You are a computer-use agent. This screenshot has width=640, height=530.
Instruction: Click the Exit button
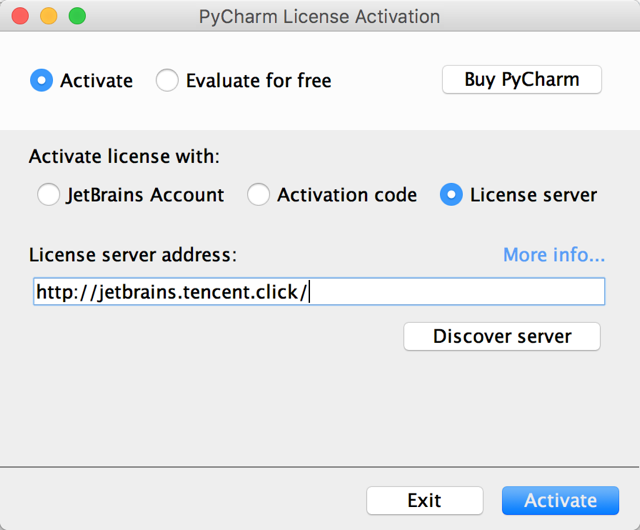coord(424,500)
